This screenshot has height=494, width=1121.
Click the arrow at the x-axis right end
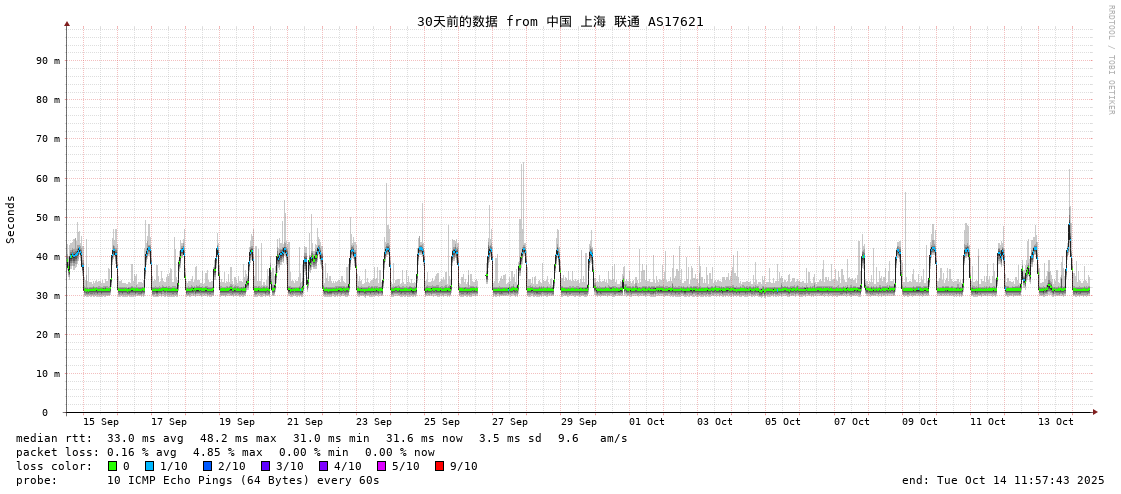(1095, 412)
